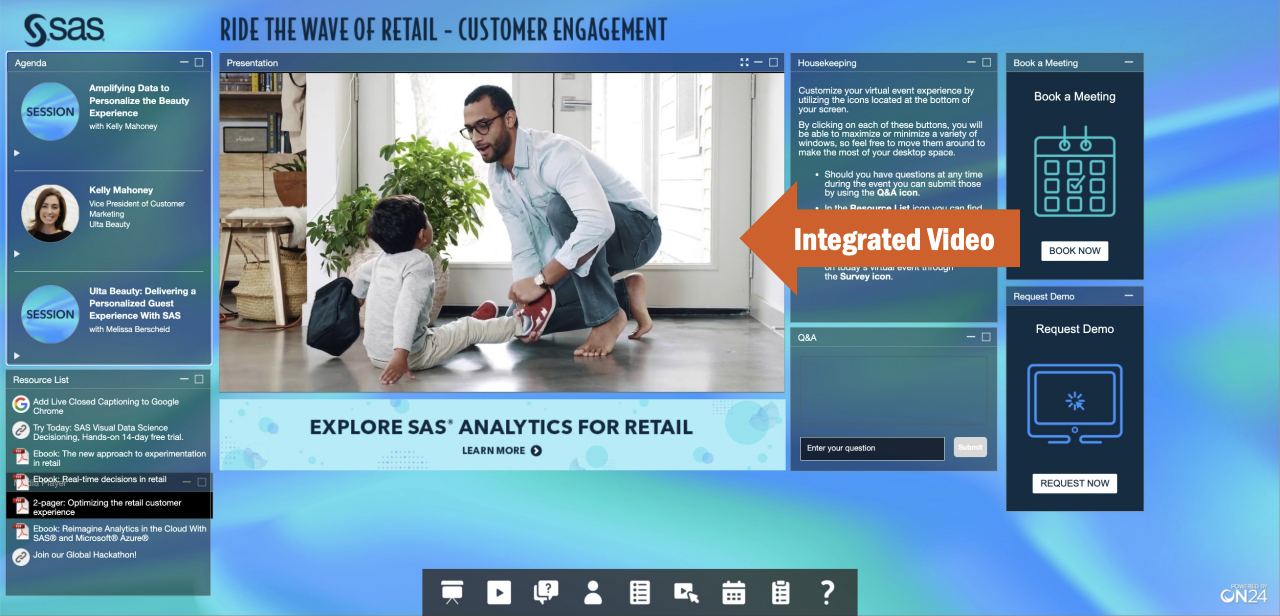Maximize the Q&A panel

(987, 337)
